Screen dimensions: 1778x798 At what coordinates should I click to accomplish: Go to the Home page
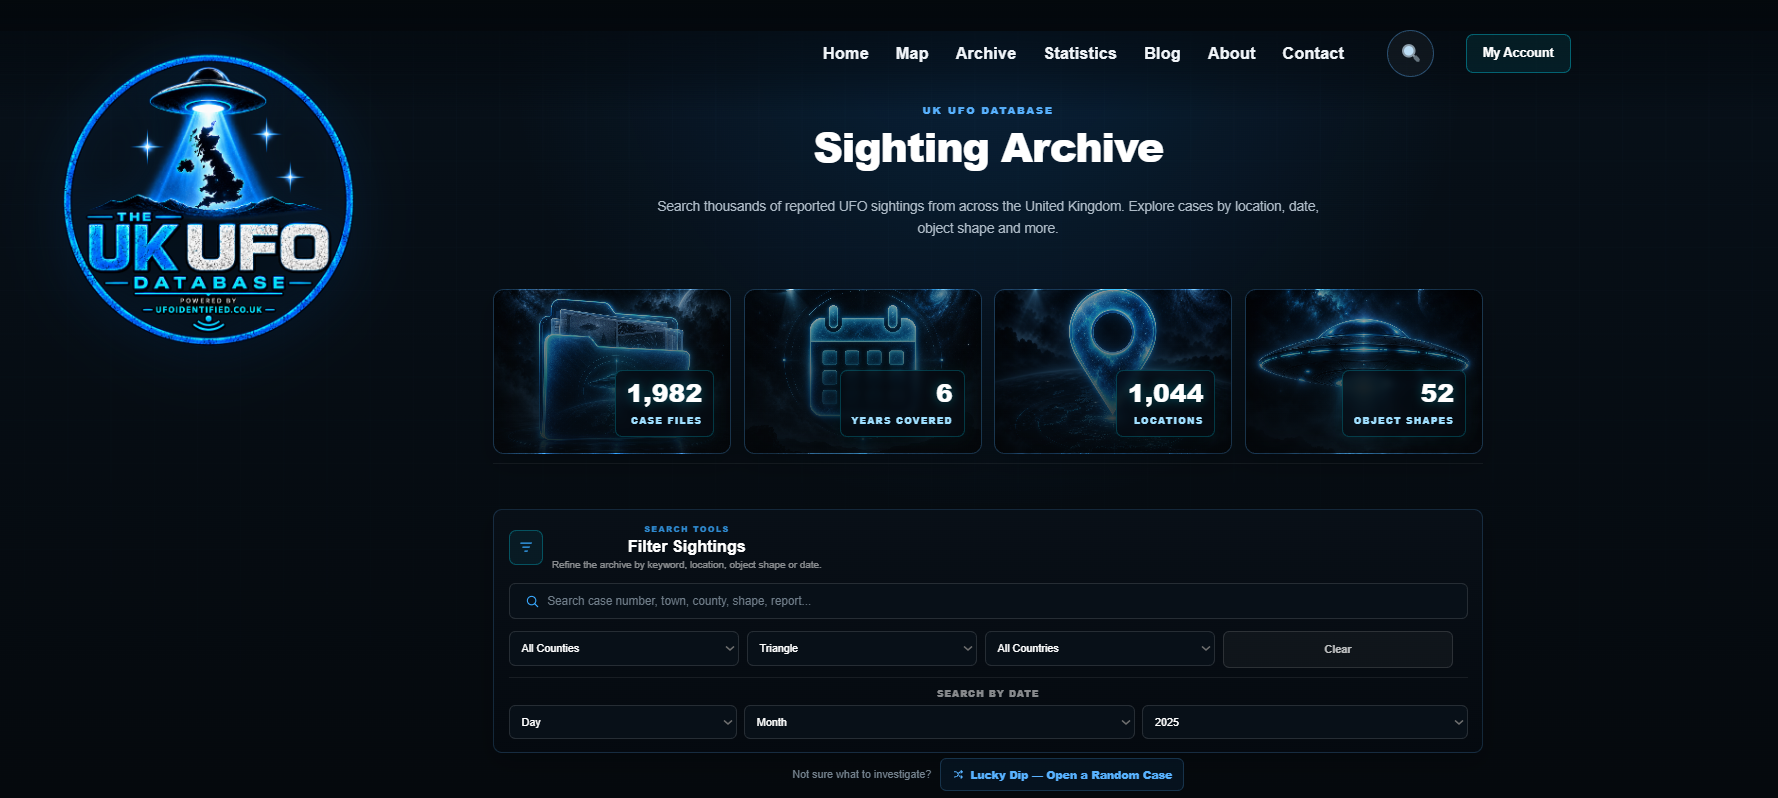point(845,53)
